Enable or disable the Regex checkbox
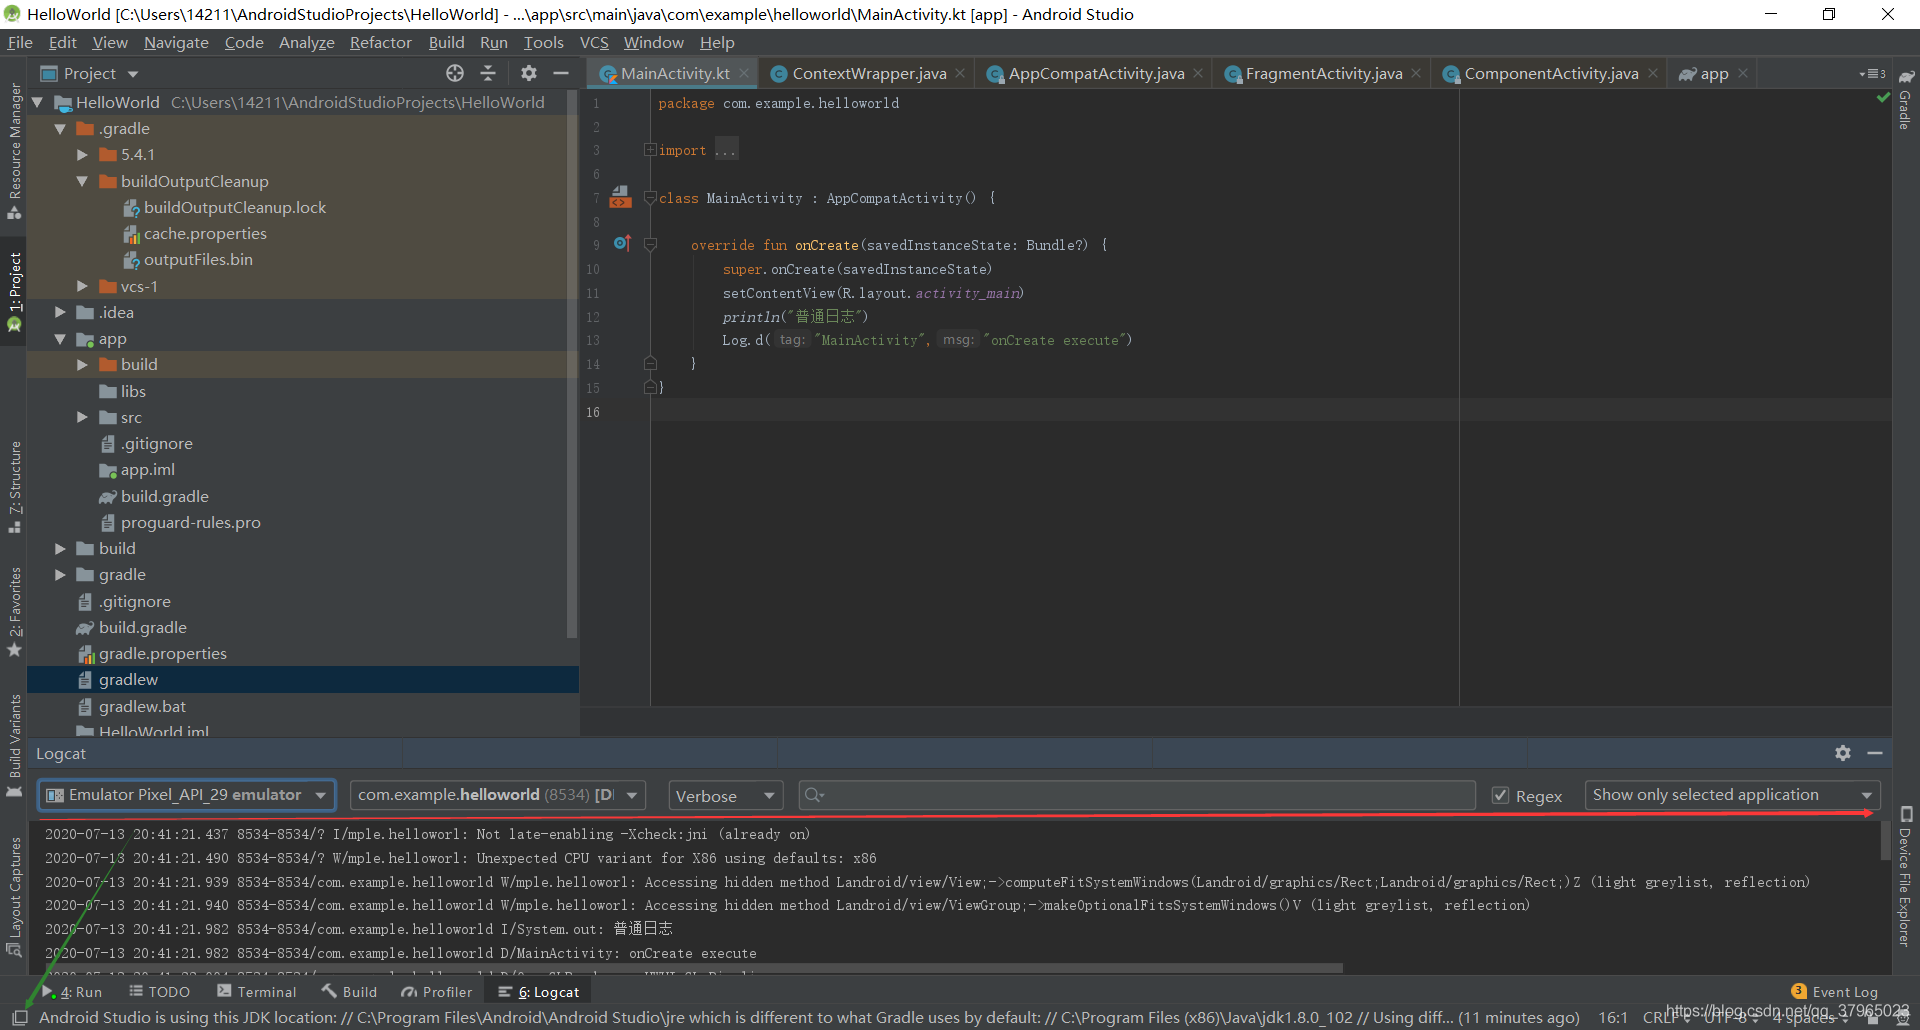Screen dimensions: 1920x1030 coord(1500,795)
